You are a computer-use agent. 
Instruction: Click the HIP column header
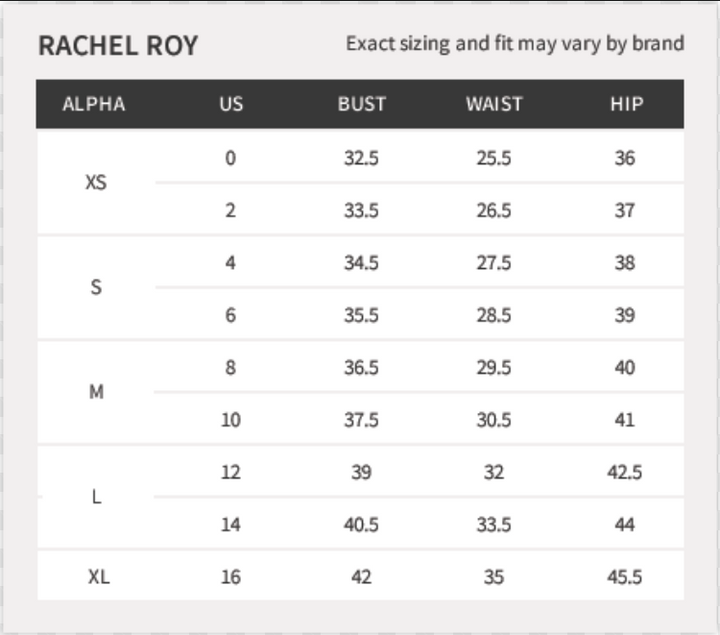(626, 104)
